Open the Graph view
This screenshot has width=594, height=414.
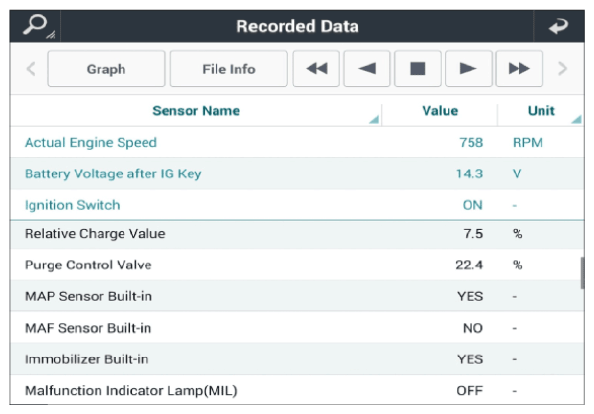click(x=106, y=69)
